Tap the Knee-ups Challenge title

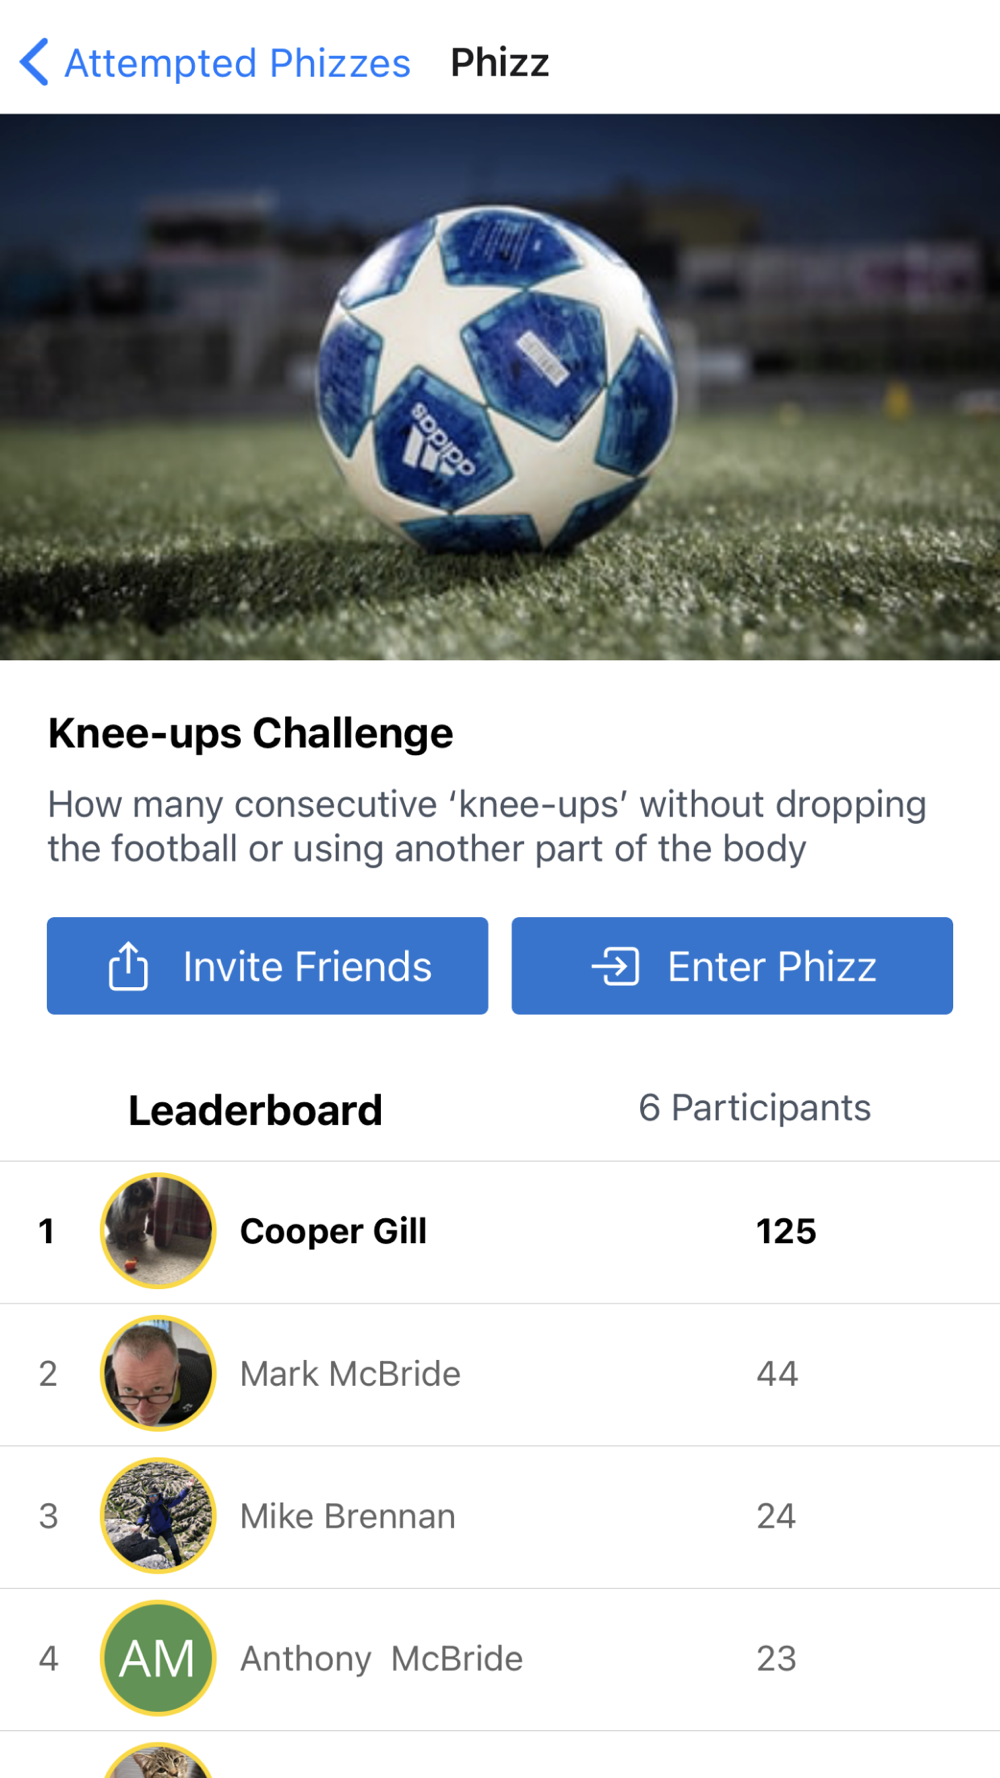pos(250,733)
